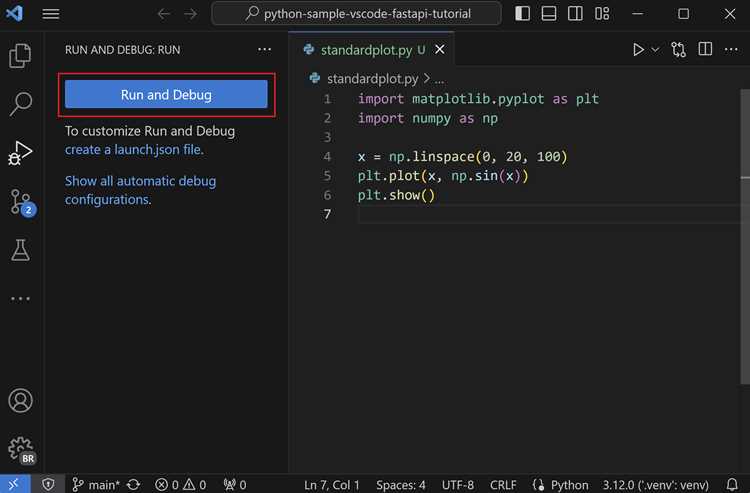Click 'import numpy as np' line
The image size is (750, 493).
coord(428,118)
